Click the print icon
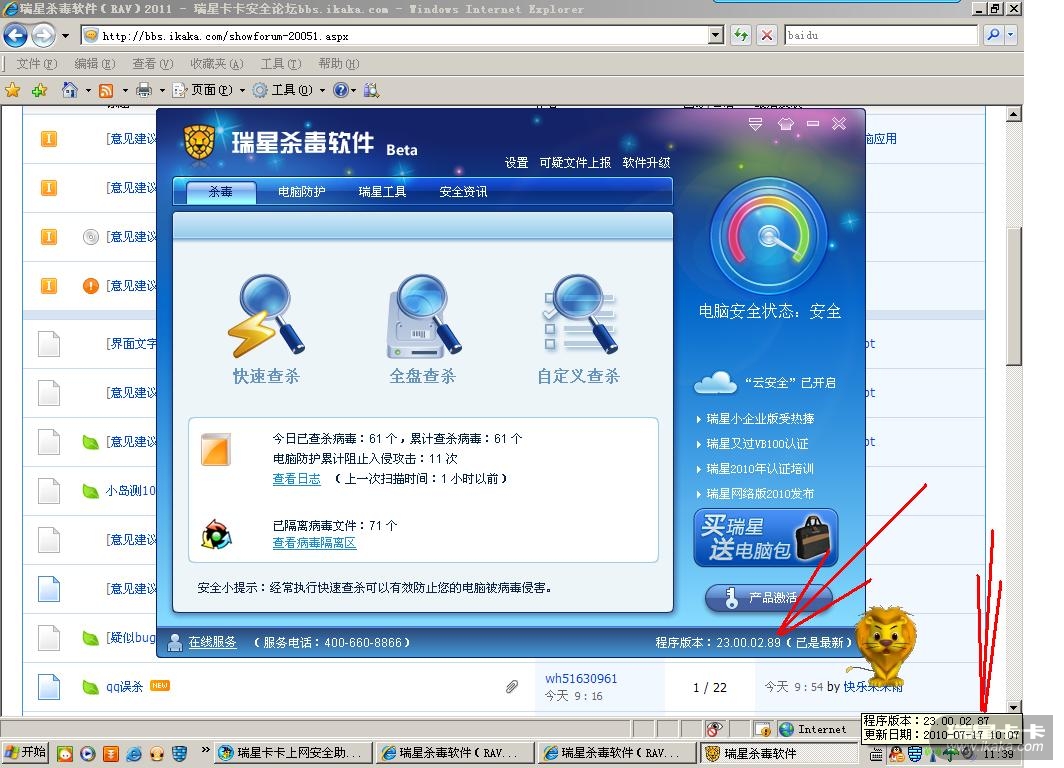 [143, 90]
